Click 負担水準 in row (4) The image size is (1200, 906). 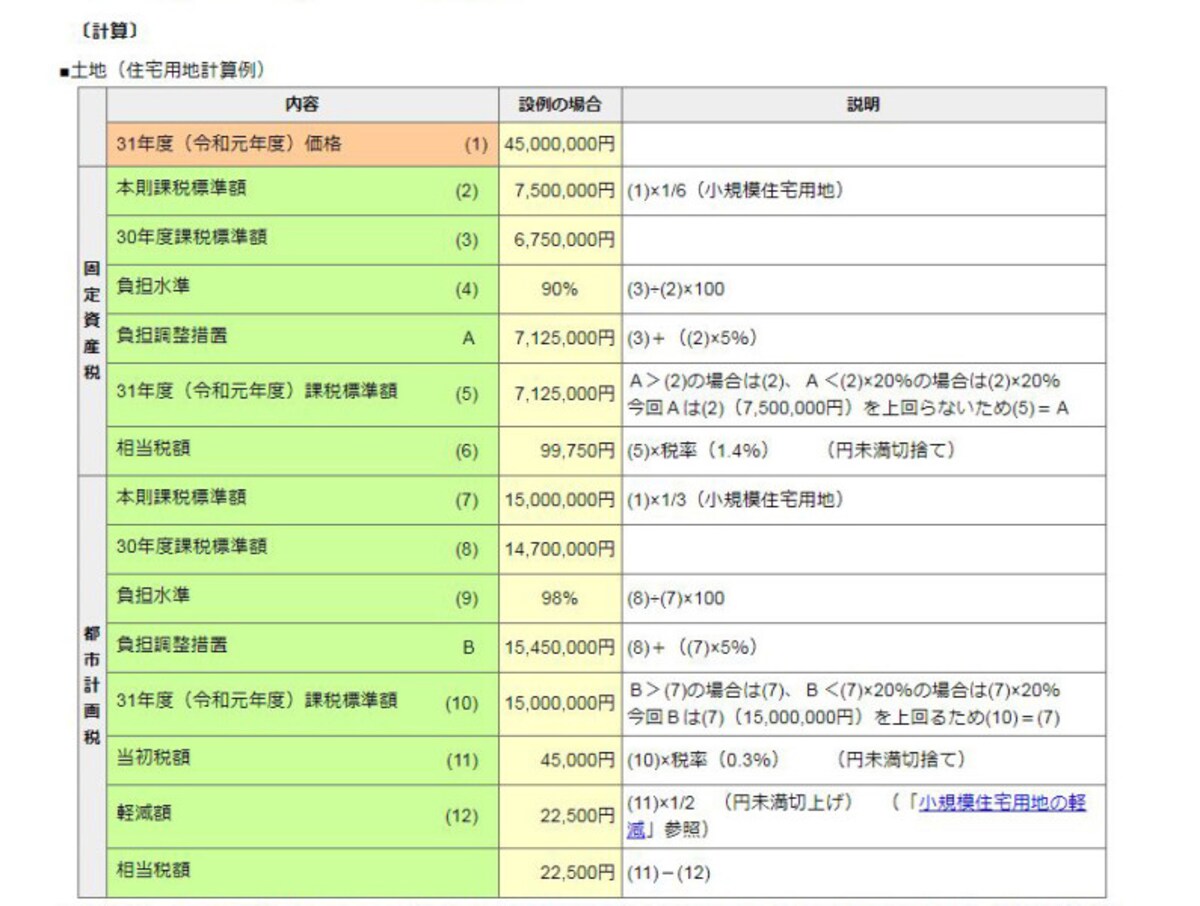153,287
